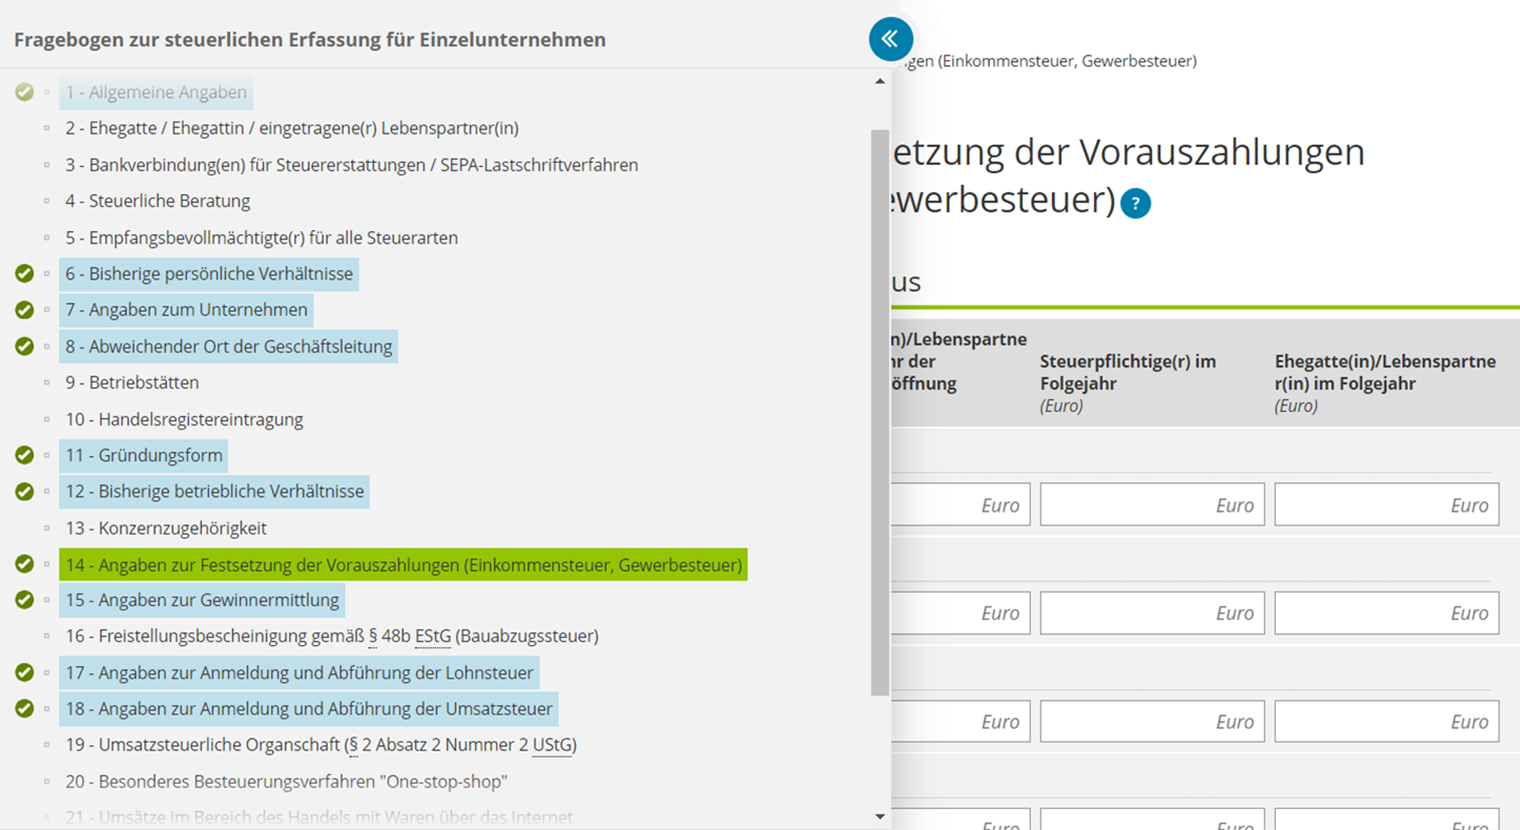Focus third-row Ehegatte(in) im Folgejahr Euro field
Viewport: 1520px width, 830px height.
click(x=1387, y=721)
